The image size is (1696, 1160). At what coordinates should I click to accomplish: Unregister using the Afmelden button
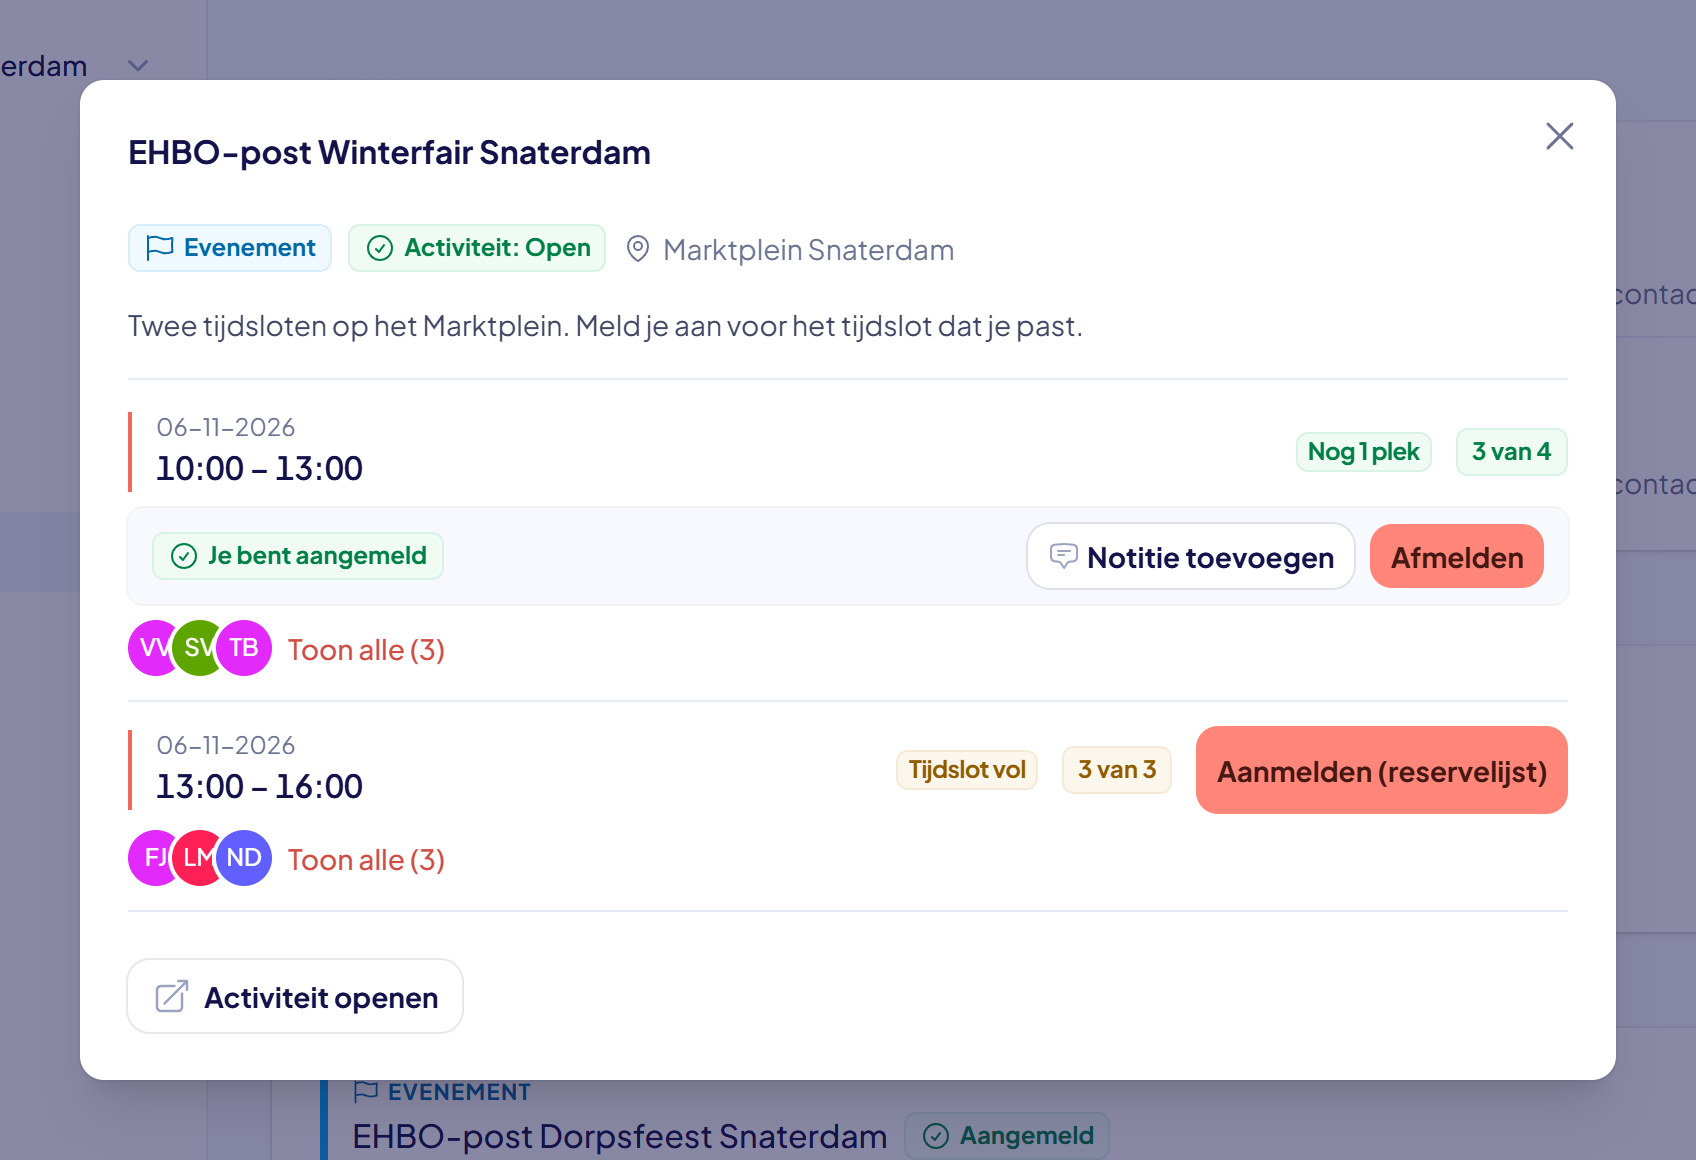(x=1457, y=557)
